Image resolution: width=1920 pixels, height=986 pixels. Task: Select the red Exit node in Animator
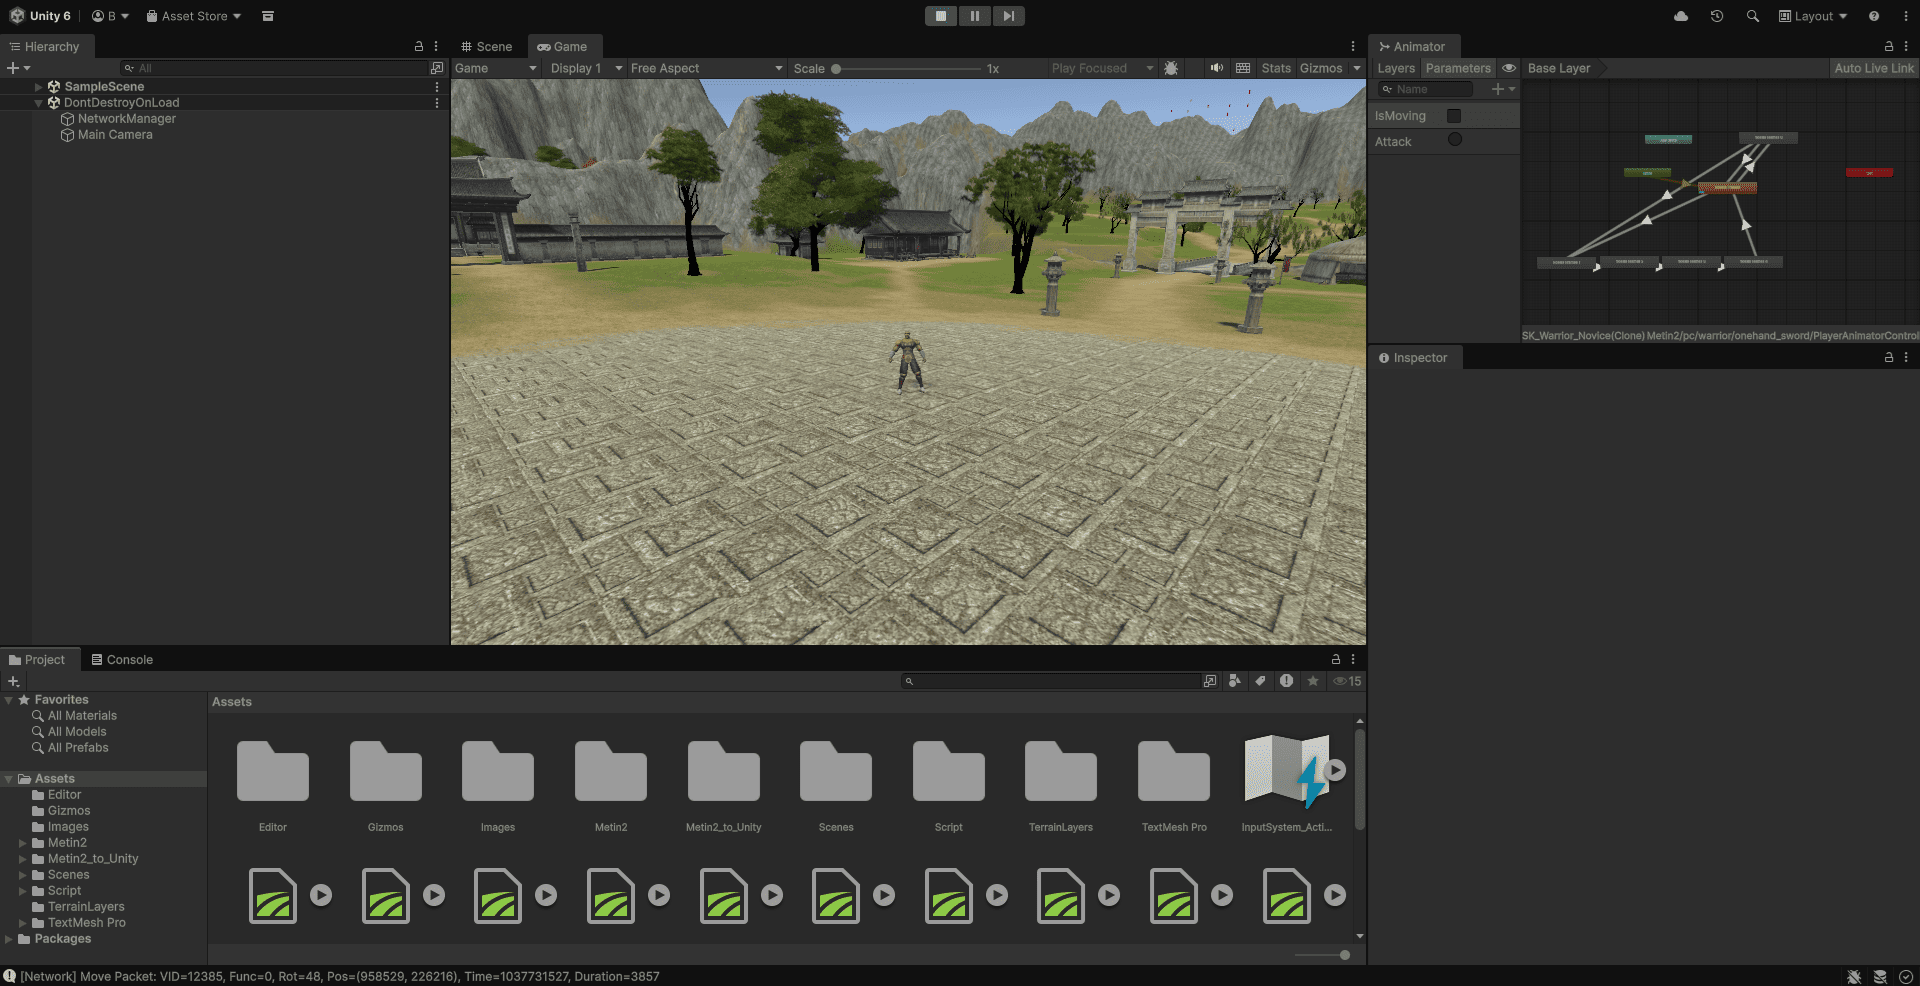[x=1869, y=173]
